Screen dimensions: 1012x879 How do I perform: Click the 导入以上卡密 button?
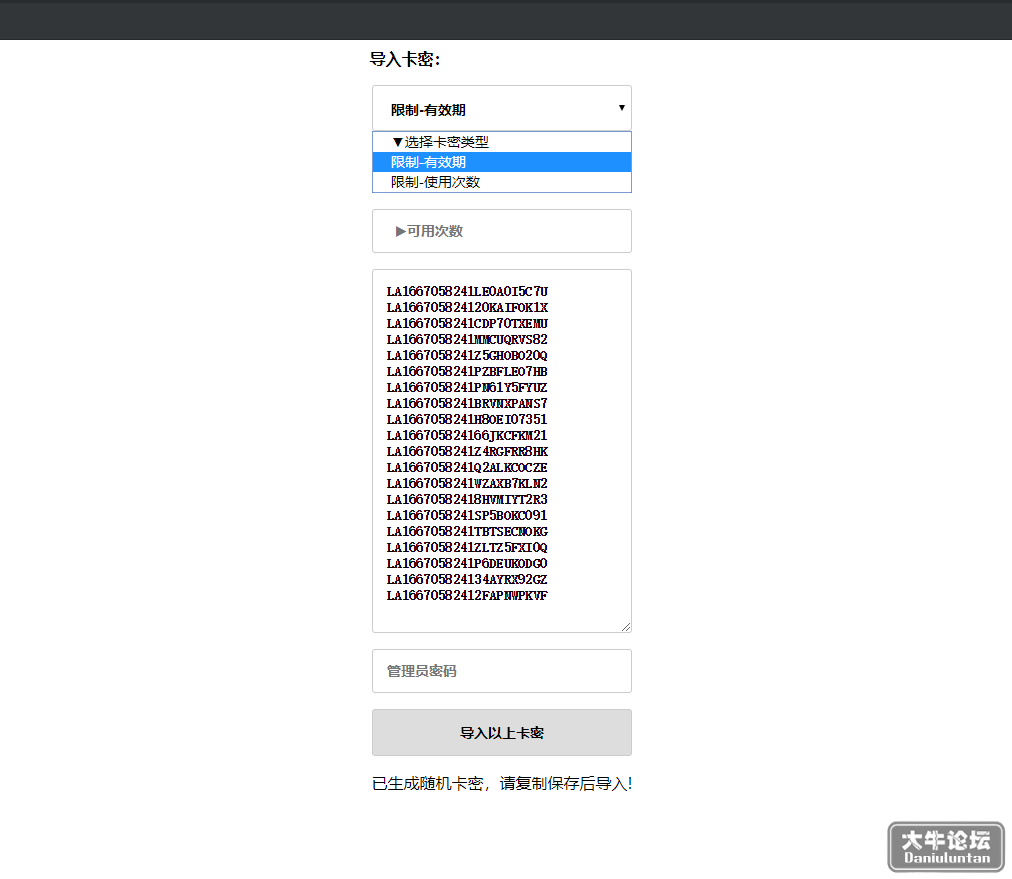(501, 732)
